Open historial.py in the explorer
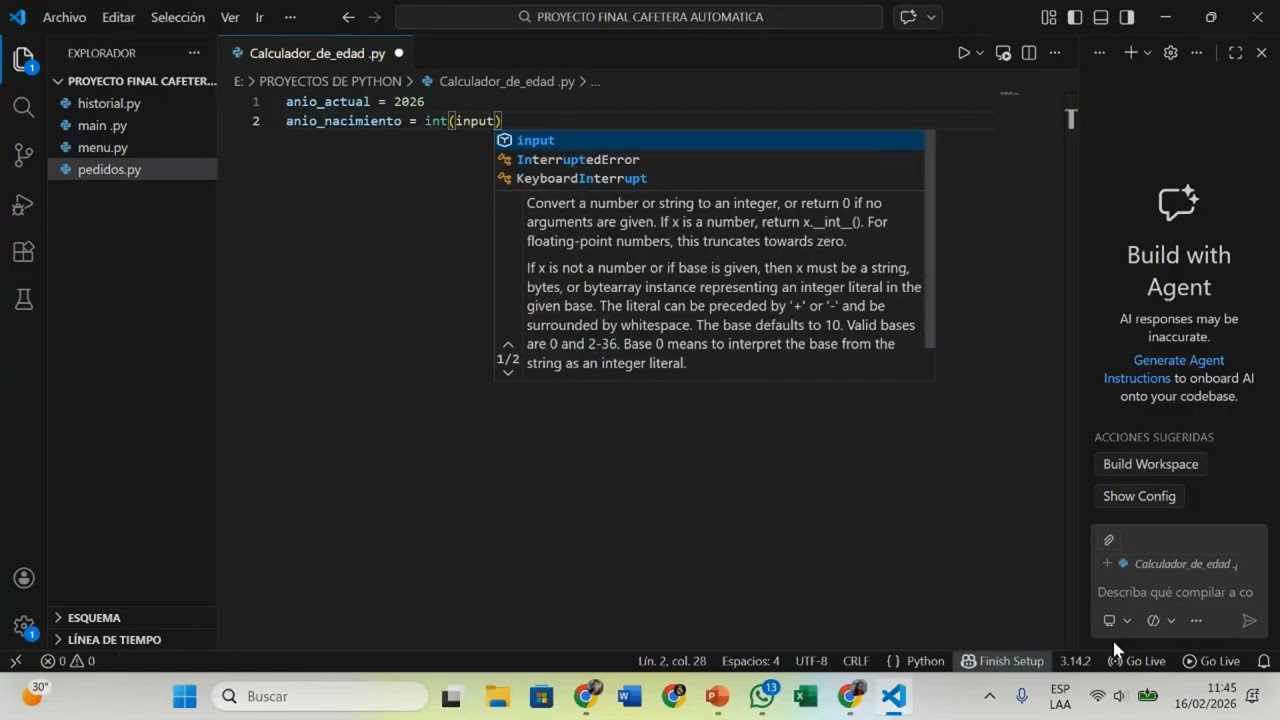The image size is (1280, 720). pyautogui.click(x=109, y=103)
